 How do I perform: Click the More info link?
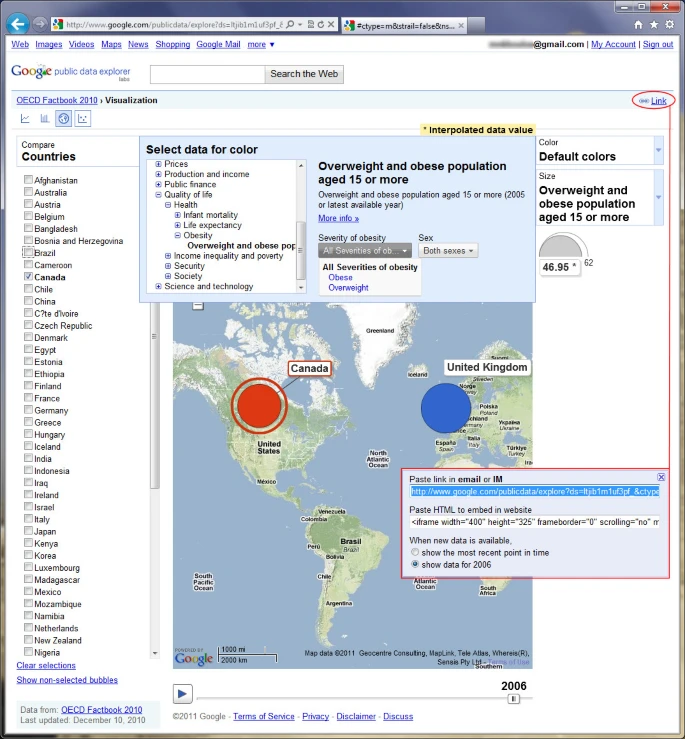tap(338, 218)
